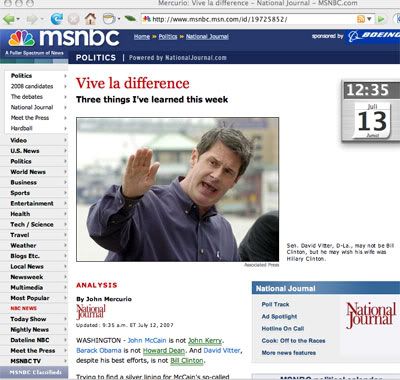Click the gray Stop loading icon
This screenshot has width=400, height=380.
(74, 19)
